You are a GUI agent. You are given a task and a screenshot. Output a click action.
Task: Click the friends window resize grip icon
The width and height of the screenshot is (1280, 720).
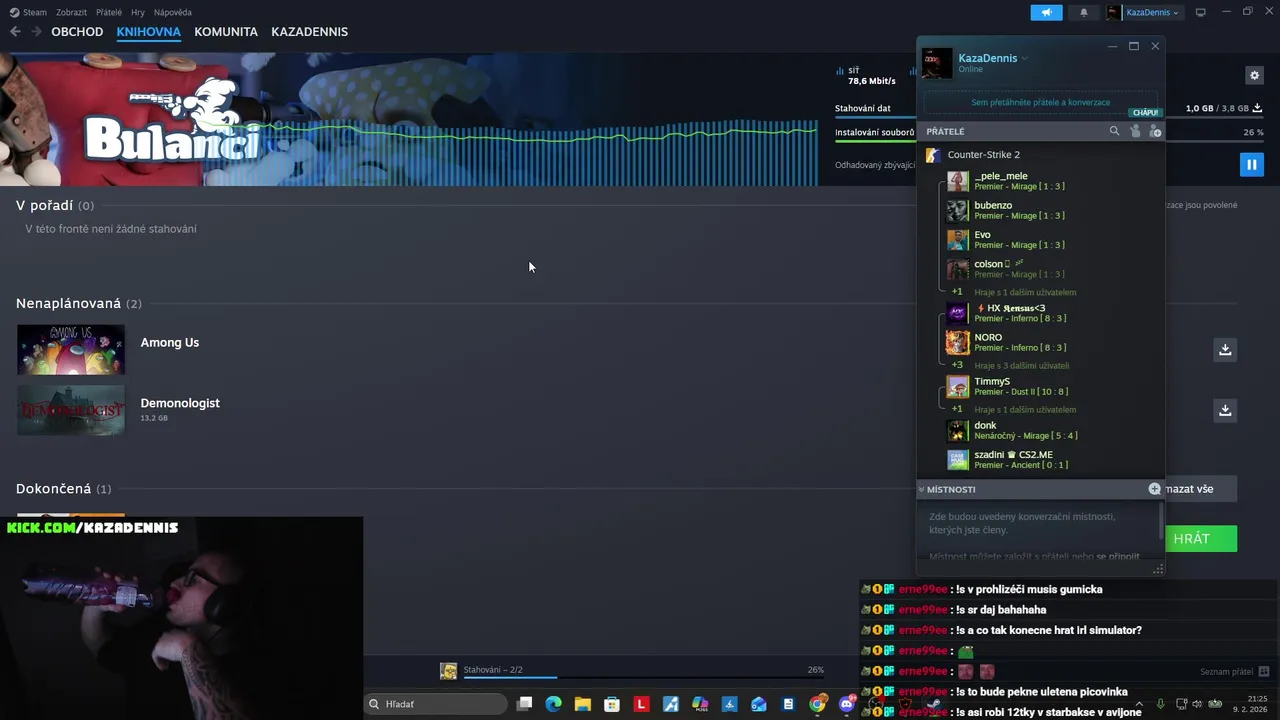coord(1158,569)
